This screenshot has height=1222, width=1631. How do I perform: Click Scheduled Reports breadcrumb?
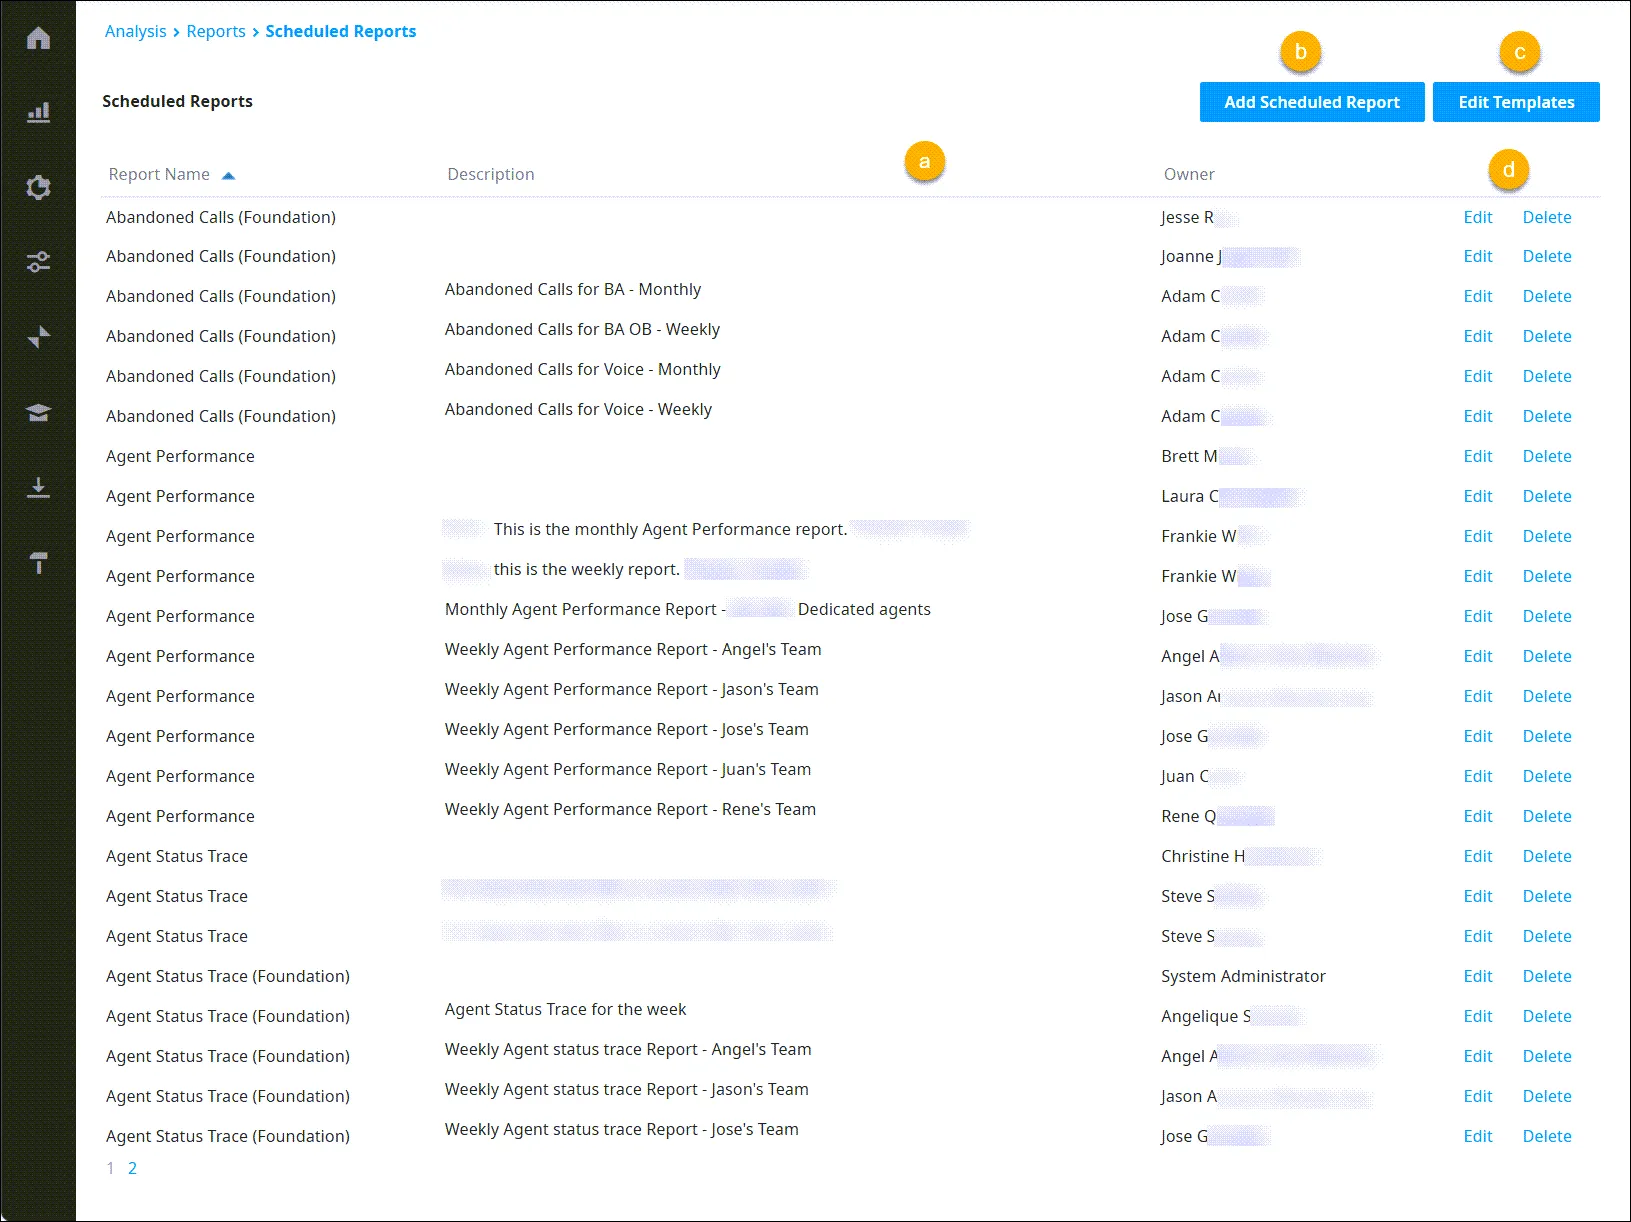coord(341,31)
